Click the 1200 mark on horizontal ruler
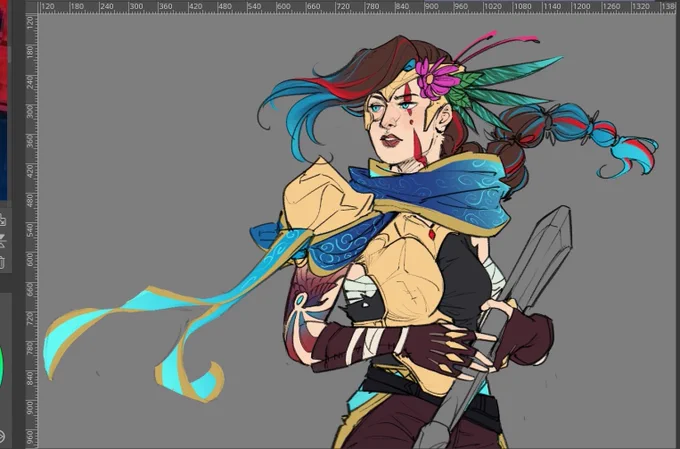680x449 pixels. [581, 7]
